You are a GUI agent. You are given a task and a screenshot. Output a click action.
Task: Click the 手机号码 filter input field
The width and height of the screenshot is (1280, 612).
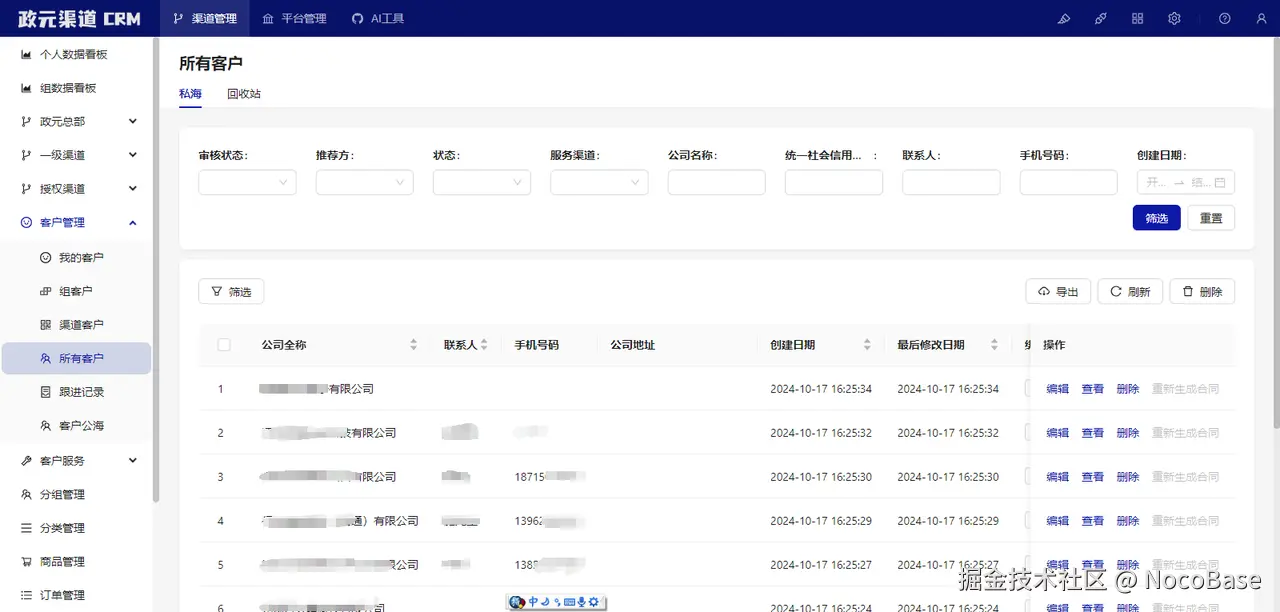[1068, 182]
